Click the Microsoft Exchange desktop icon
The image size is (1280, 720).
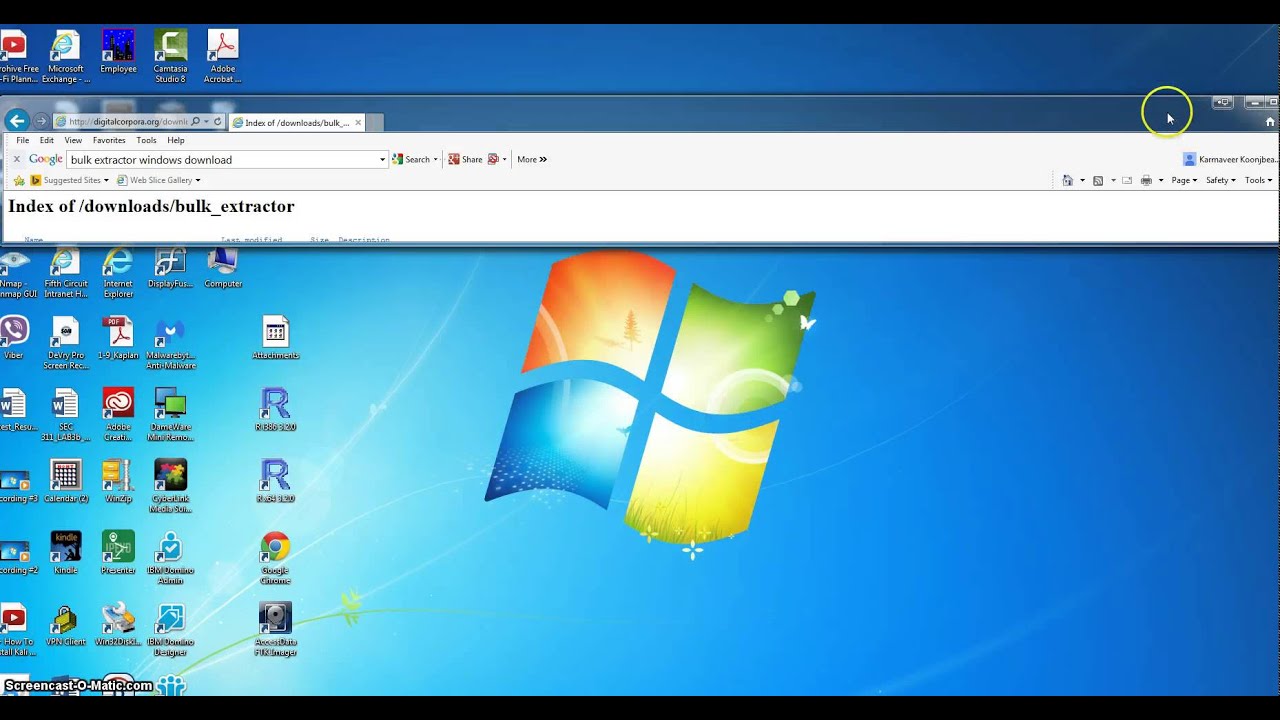click(65, 57)
